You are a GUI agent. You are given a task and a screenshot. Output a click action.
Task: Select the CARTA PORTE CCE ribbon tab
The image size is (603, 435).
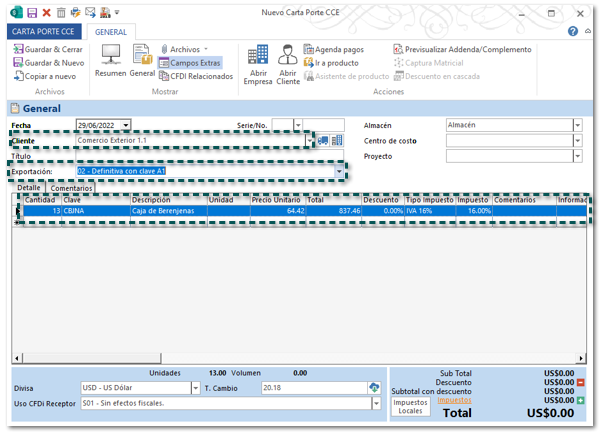pyautogui.click(x=43, y=32)
